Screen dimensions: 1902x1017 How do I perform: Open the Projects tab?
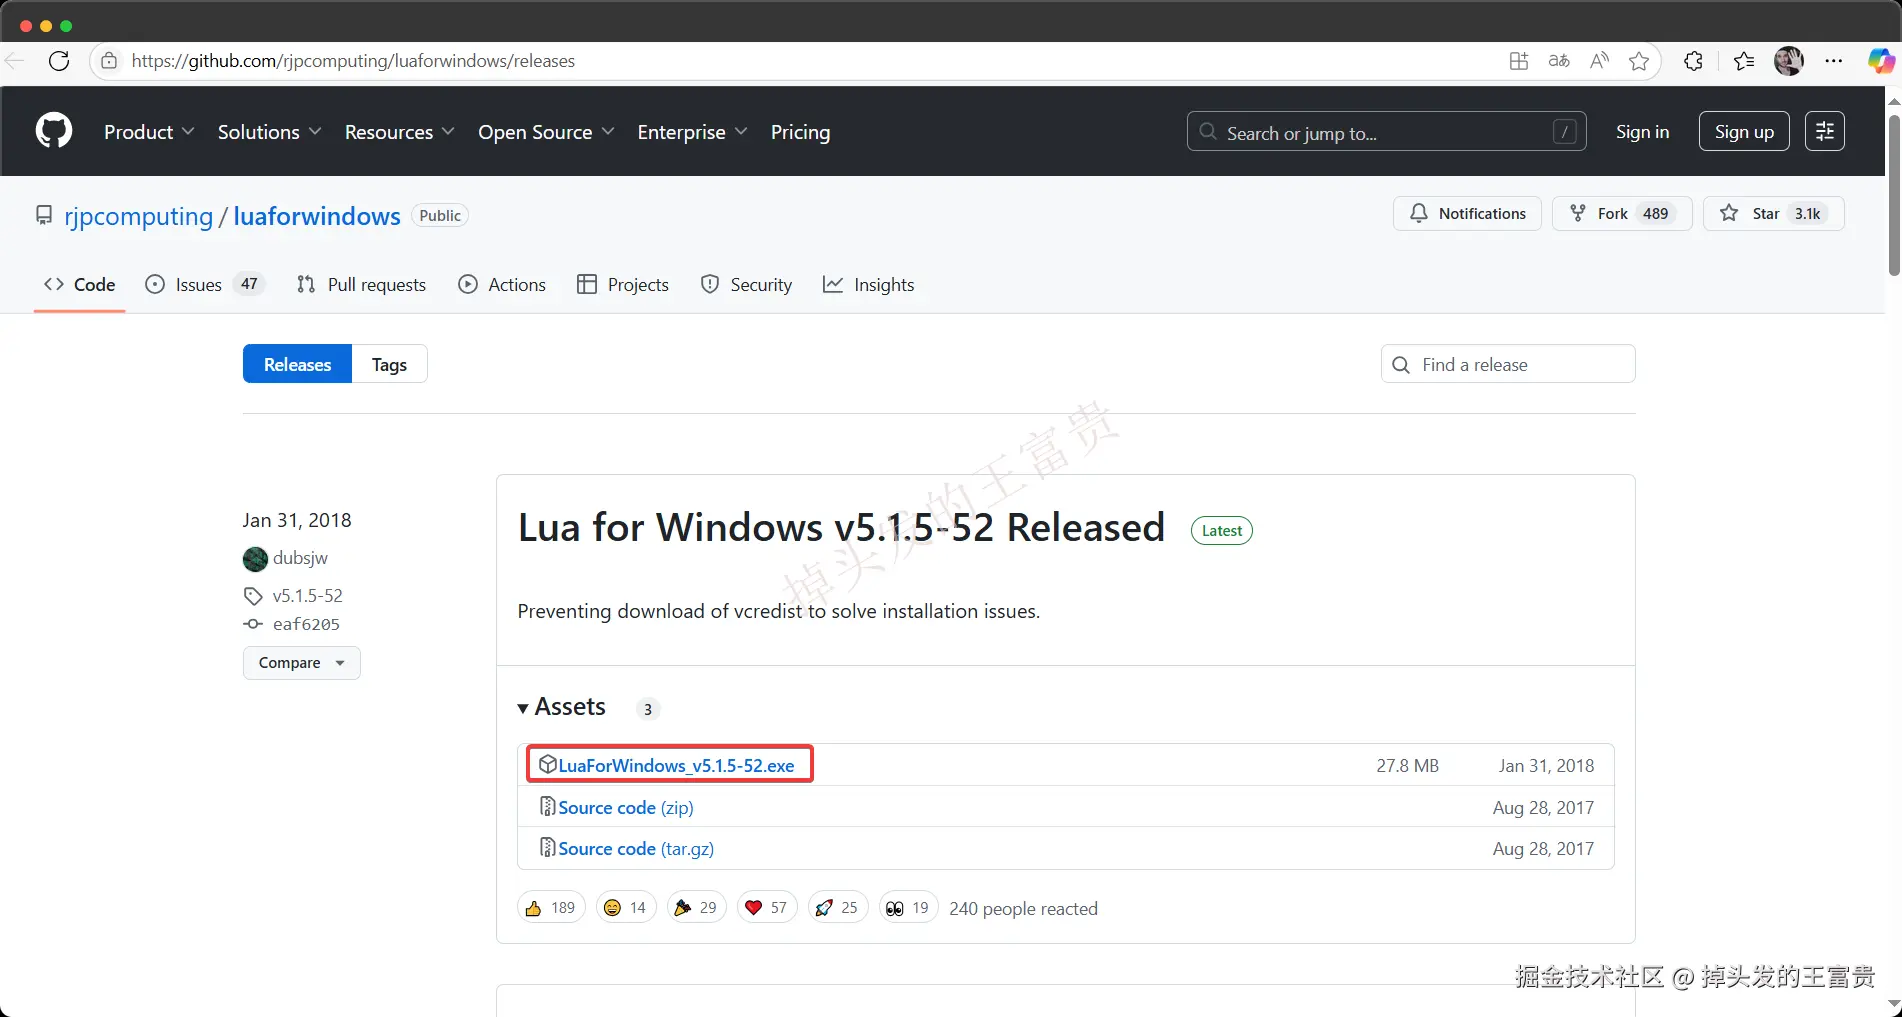623,285
